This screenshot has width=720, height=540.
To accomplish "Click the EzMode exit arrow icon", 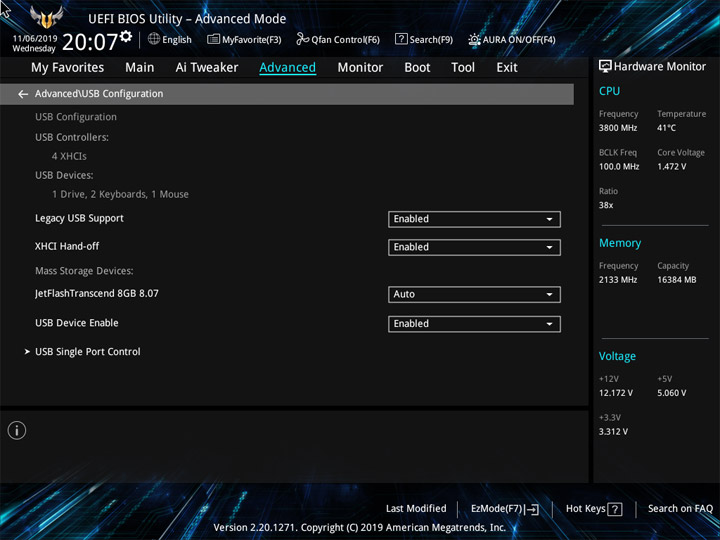I will [x=532, y=509].
